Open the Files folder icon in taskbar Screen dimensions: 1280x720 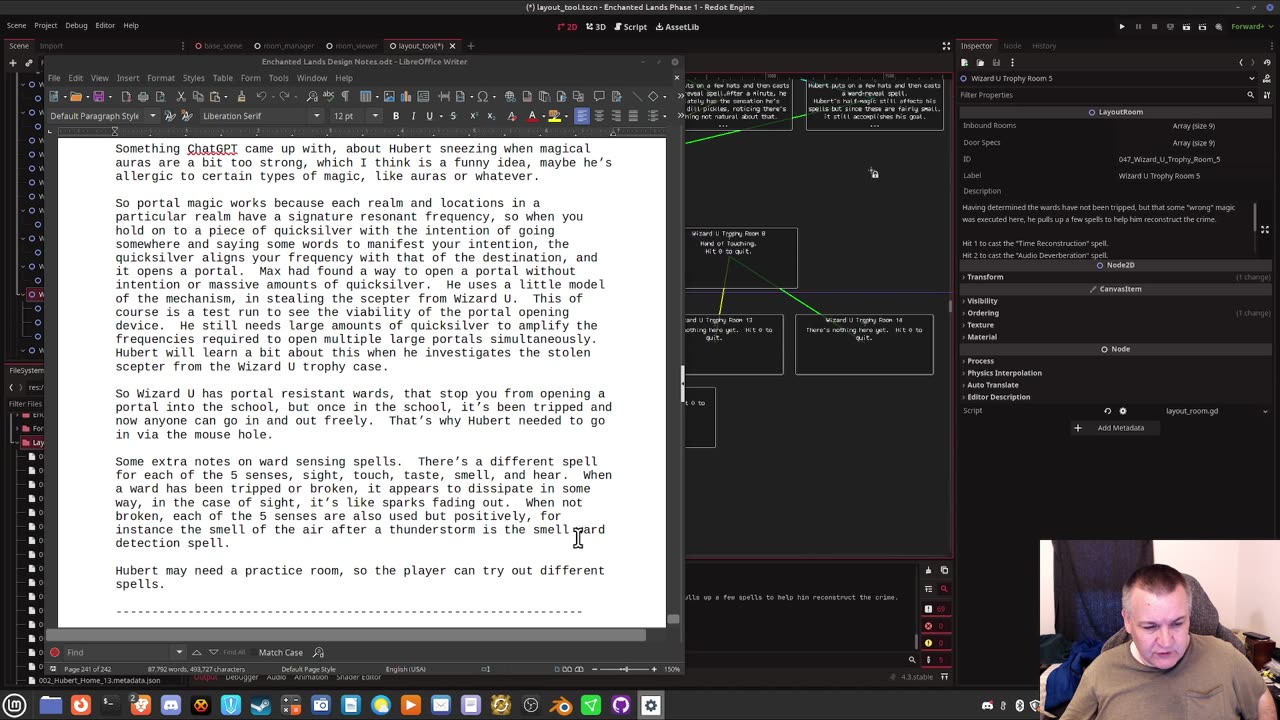click(x=51, y=705)
